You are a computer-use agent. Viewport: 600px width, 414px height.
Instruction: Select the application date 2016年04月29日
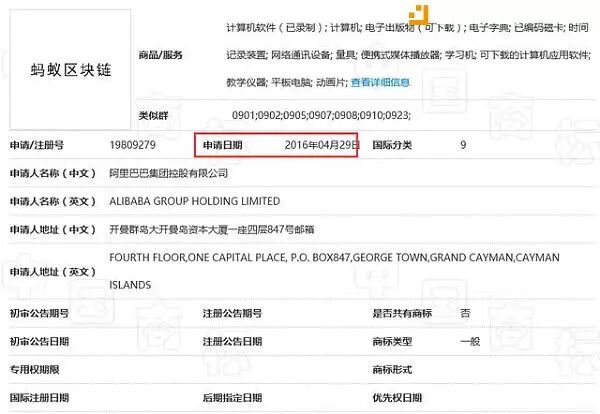coord(321,145)
